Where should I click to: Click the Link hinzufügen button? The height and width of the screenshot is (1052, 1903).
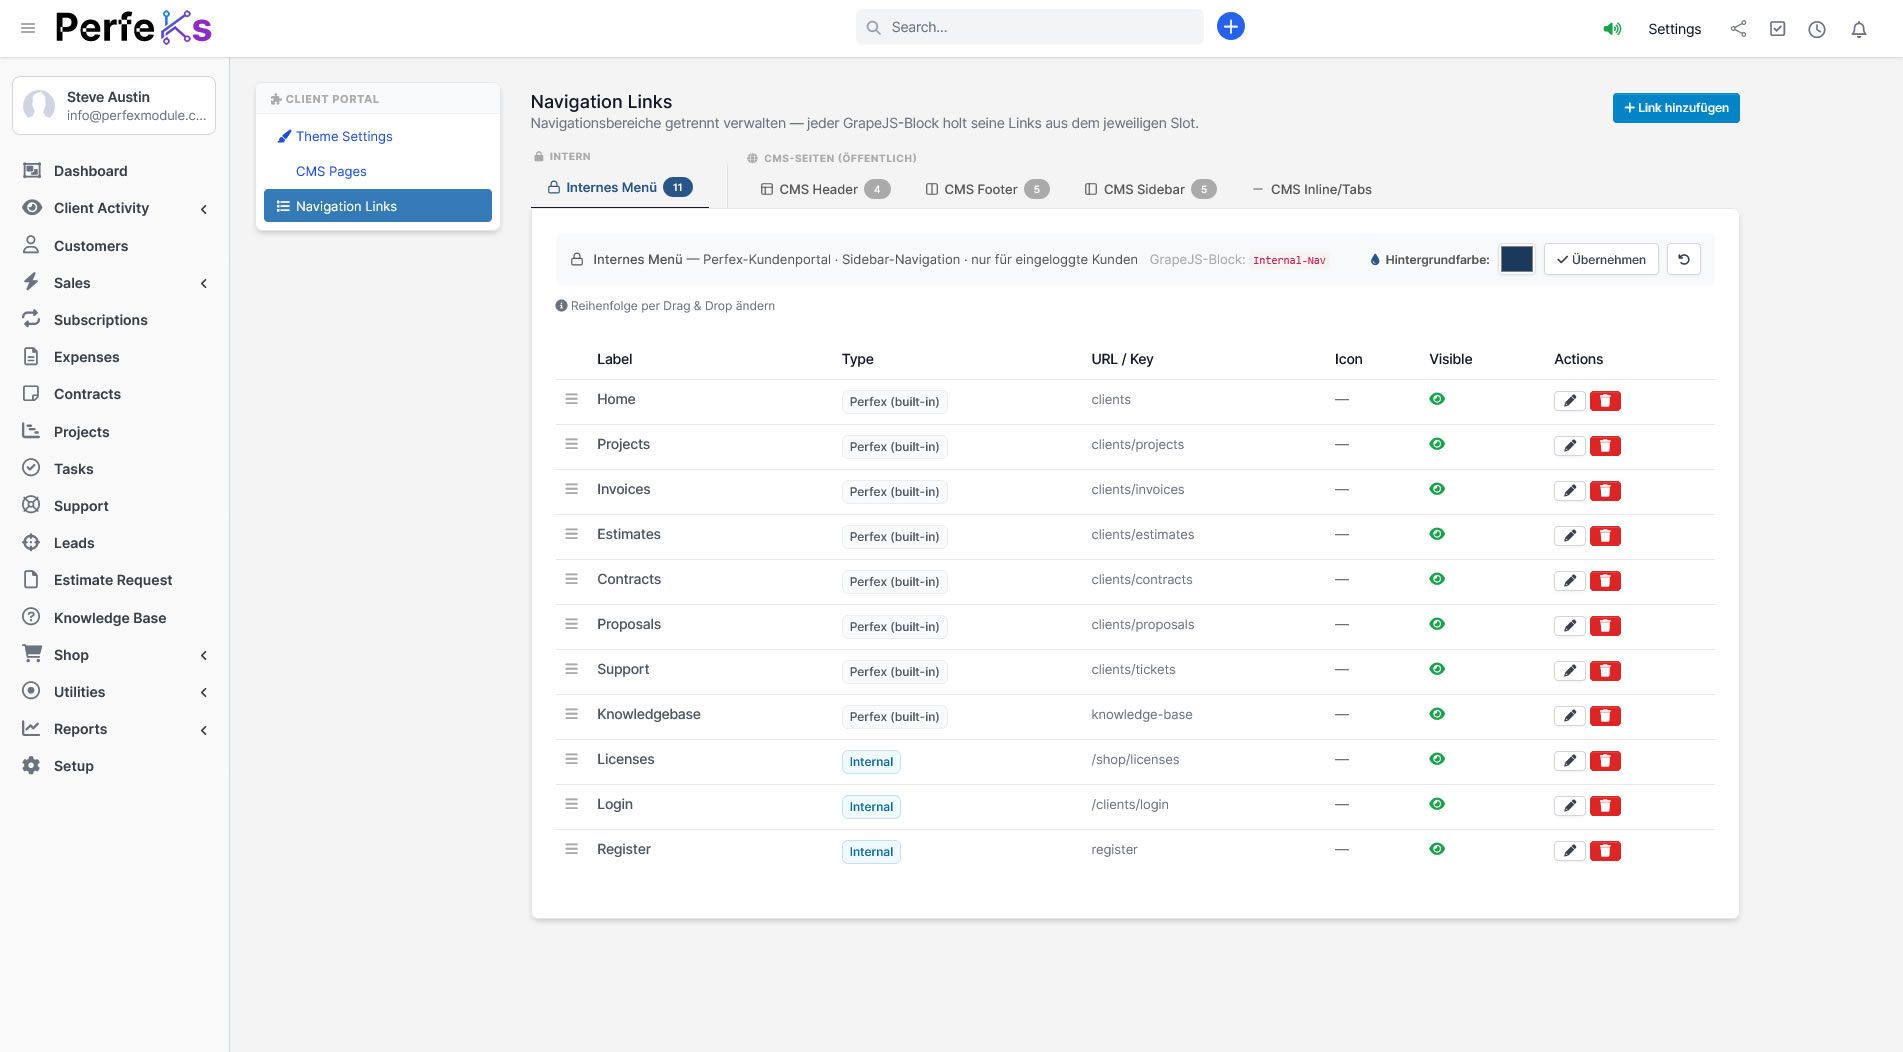[x=1675, y=108]
